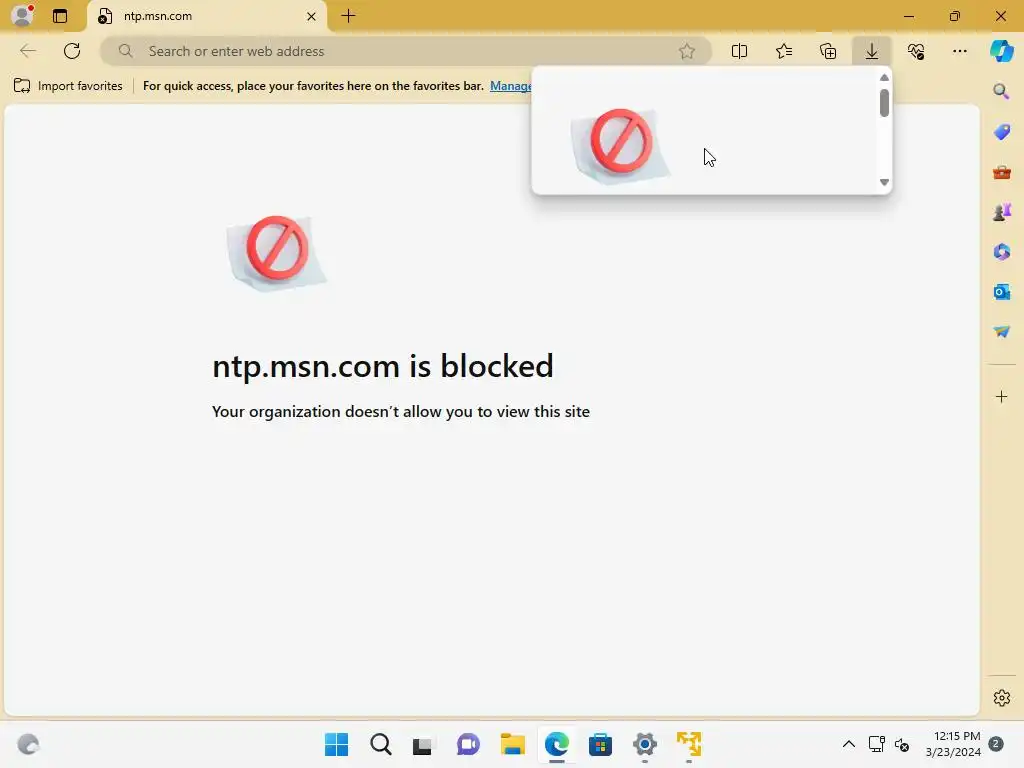Open the tab actions menu icon

(60, 16)
